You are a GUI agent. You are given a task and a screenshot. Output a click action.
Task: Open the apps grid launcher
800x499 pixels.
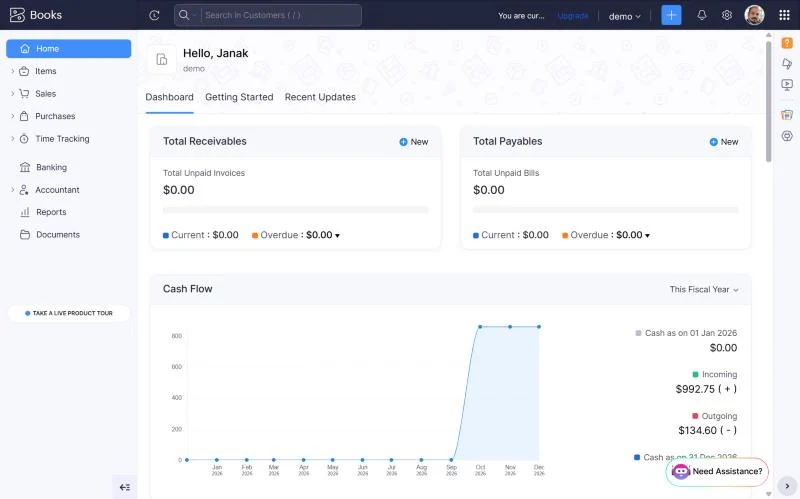[x=785, y=15]
